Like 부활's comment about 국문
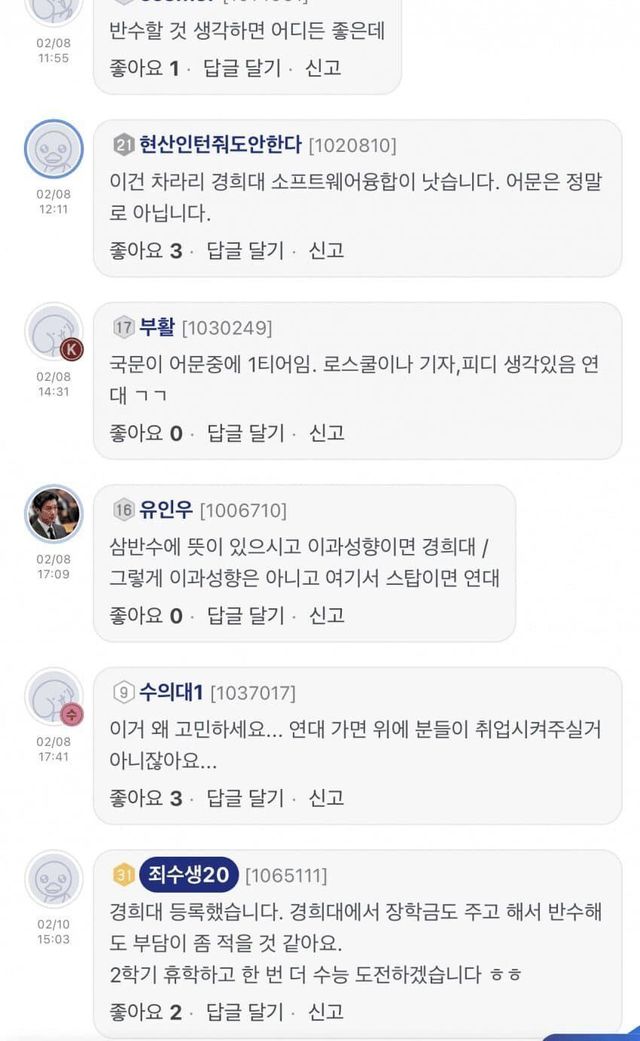 [145, 433]
